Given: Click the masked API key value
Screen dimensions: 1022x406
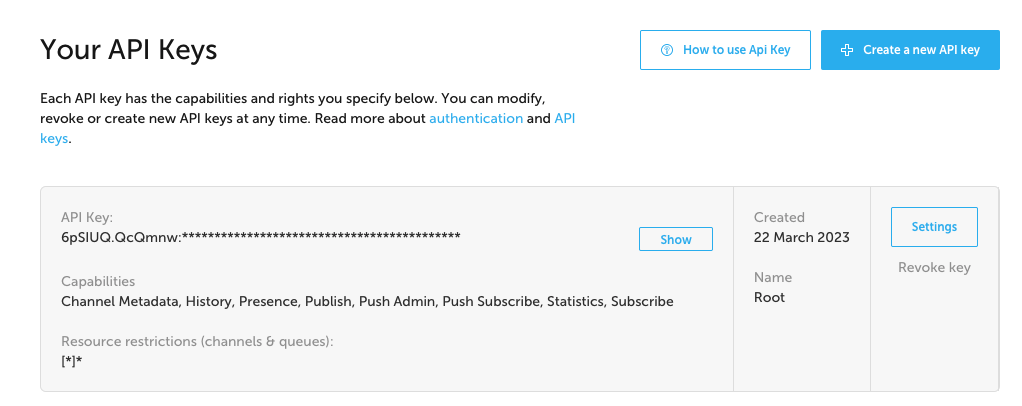Looking at the screenshot, I should [x=260, y=237].
